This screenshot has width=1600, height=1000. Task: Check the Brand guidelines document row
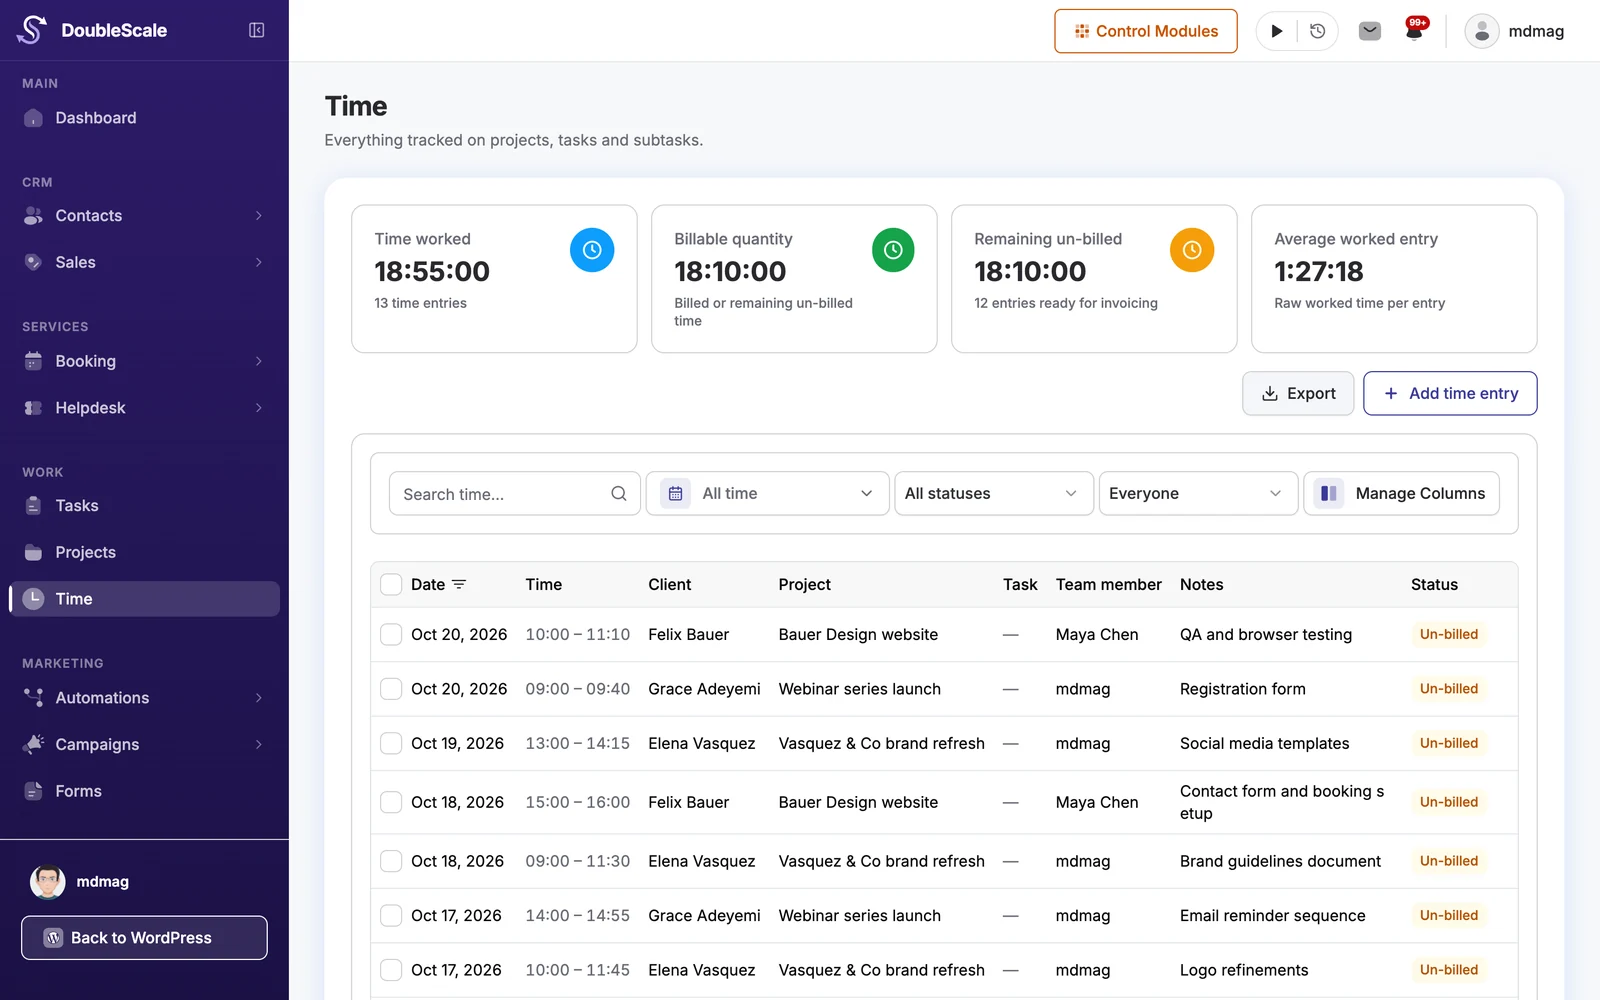click(391, 861)
